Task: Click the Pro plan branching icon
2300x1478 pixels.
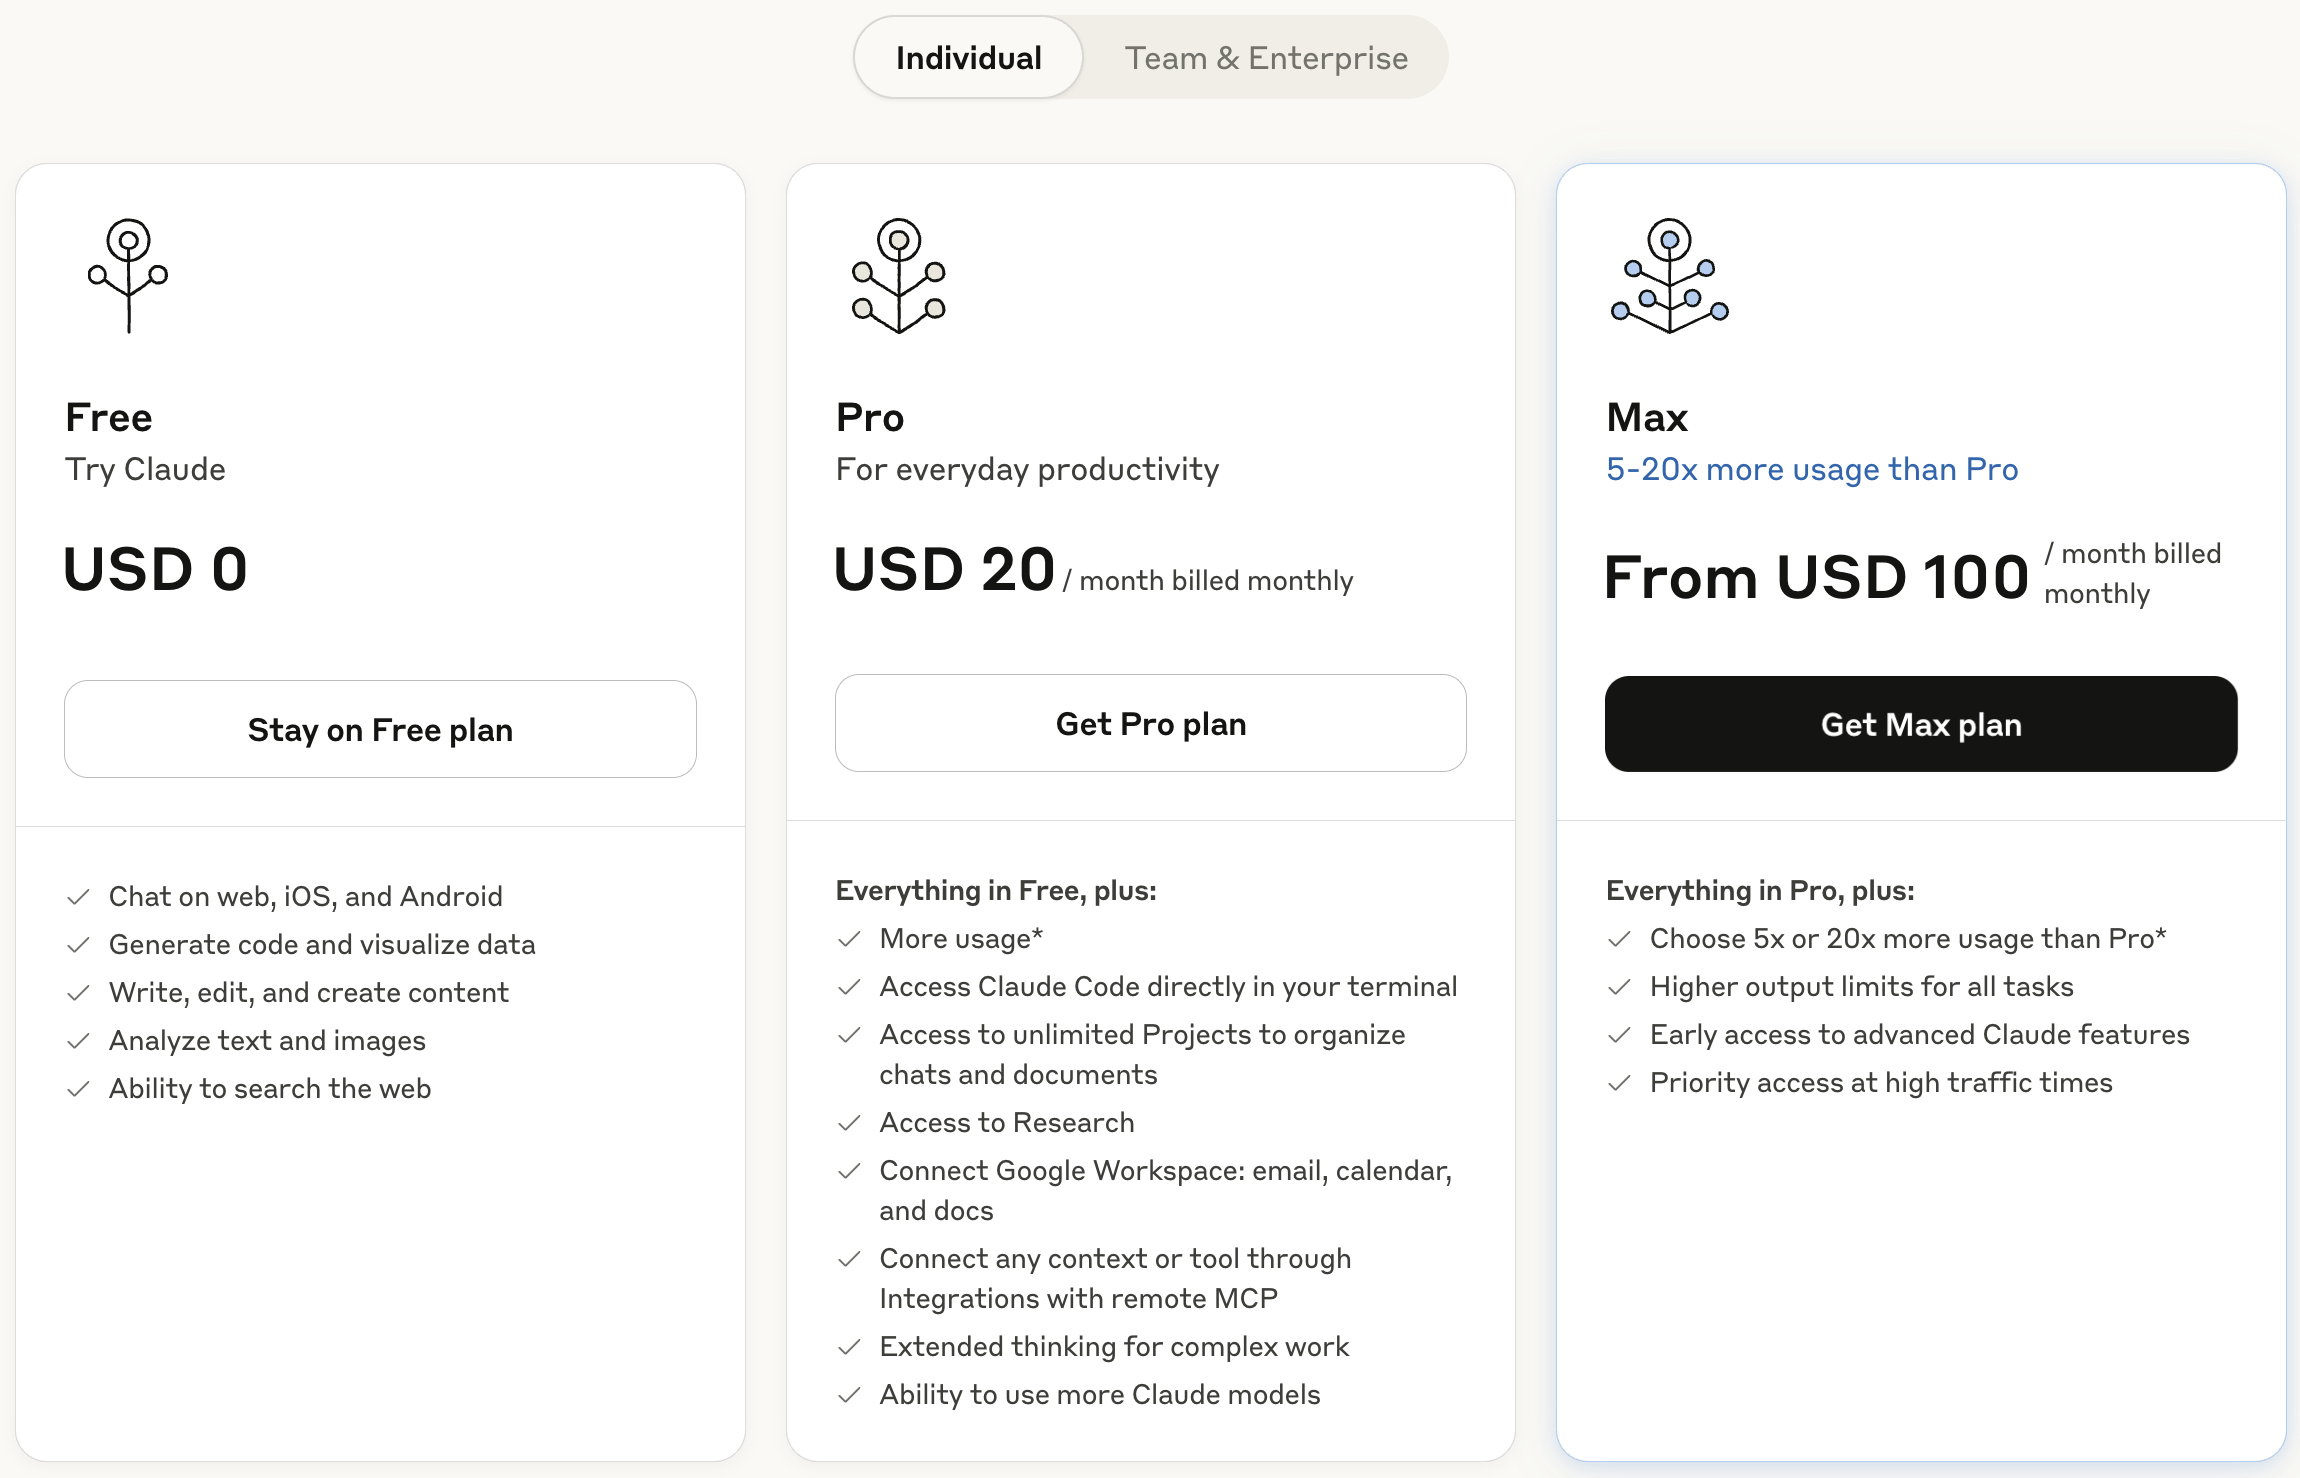Action: 898,275
